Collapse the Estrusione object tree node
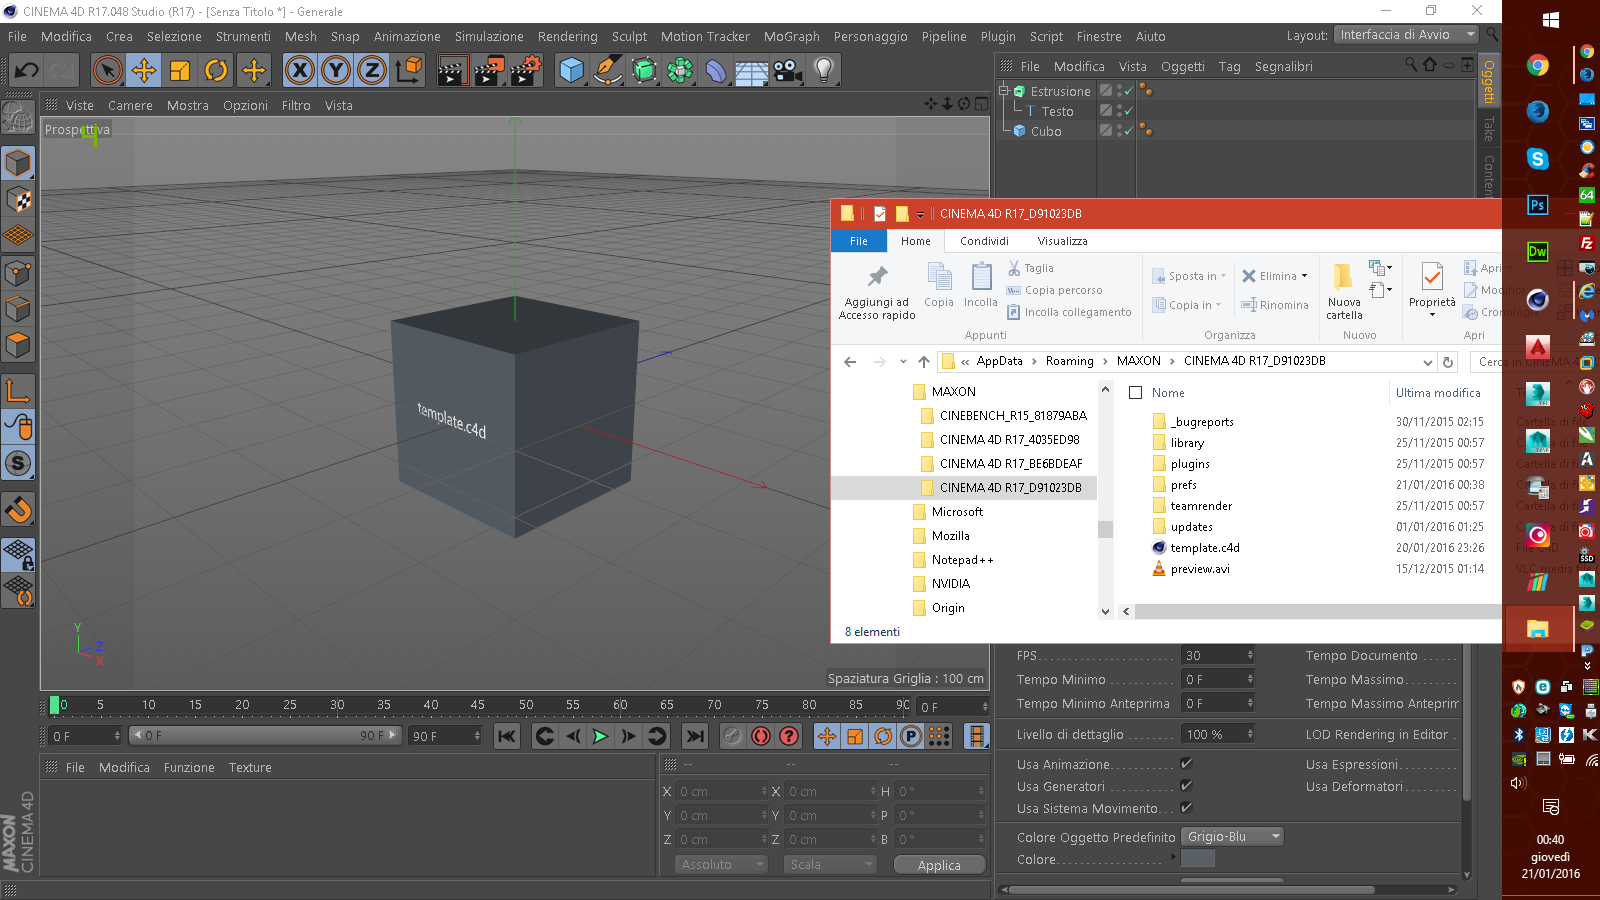Viewport: 1600px width, 900px height. (1004, 91)
